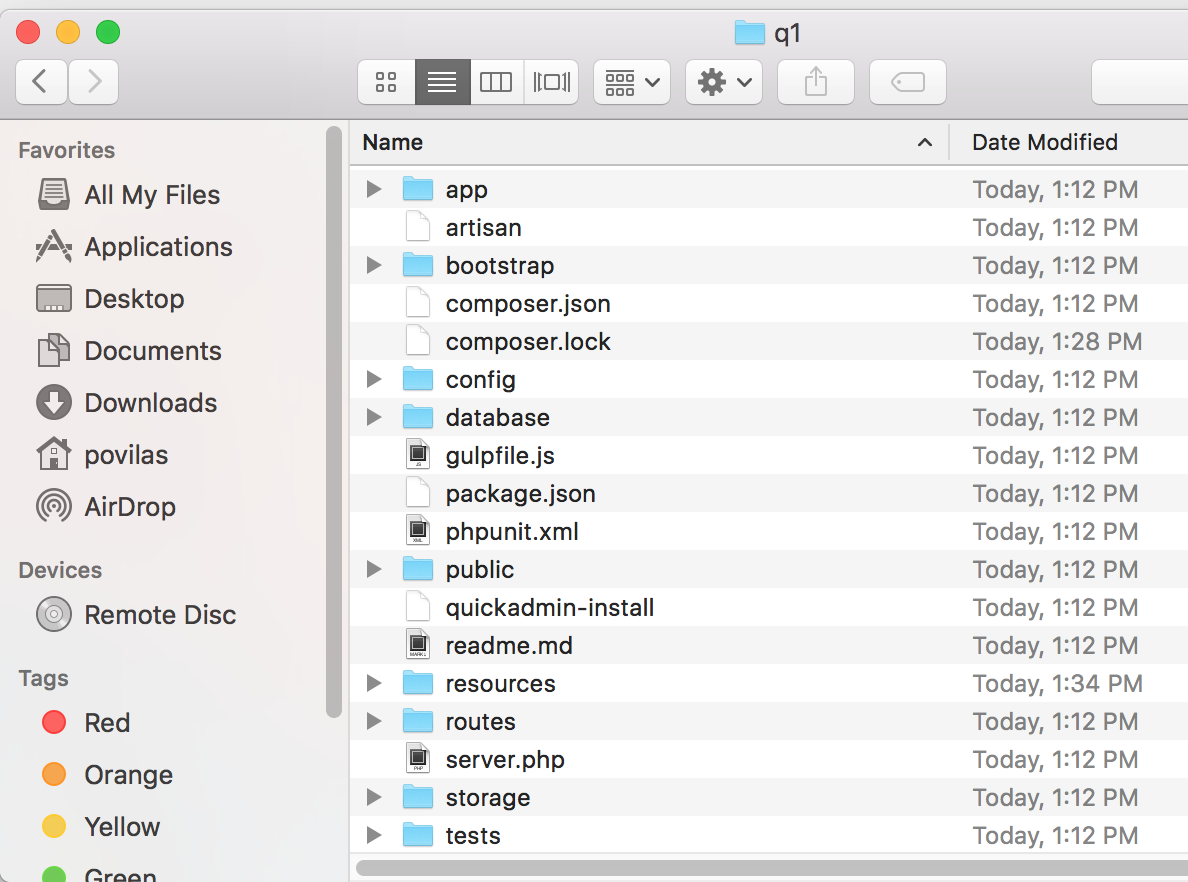1188x882 pixels.
Task: Click the Edit Tags toolbar icon
Action: coord(907,82)
